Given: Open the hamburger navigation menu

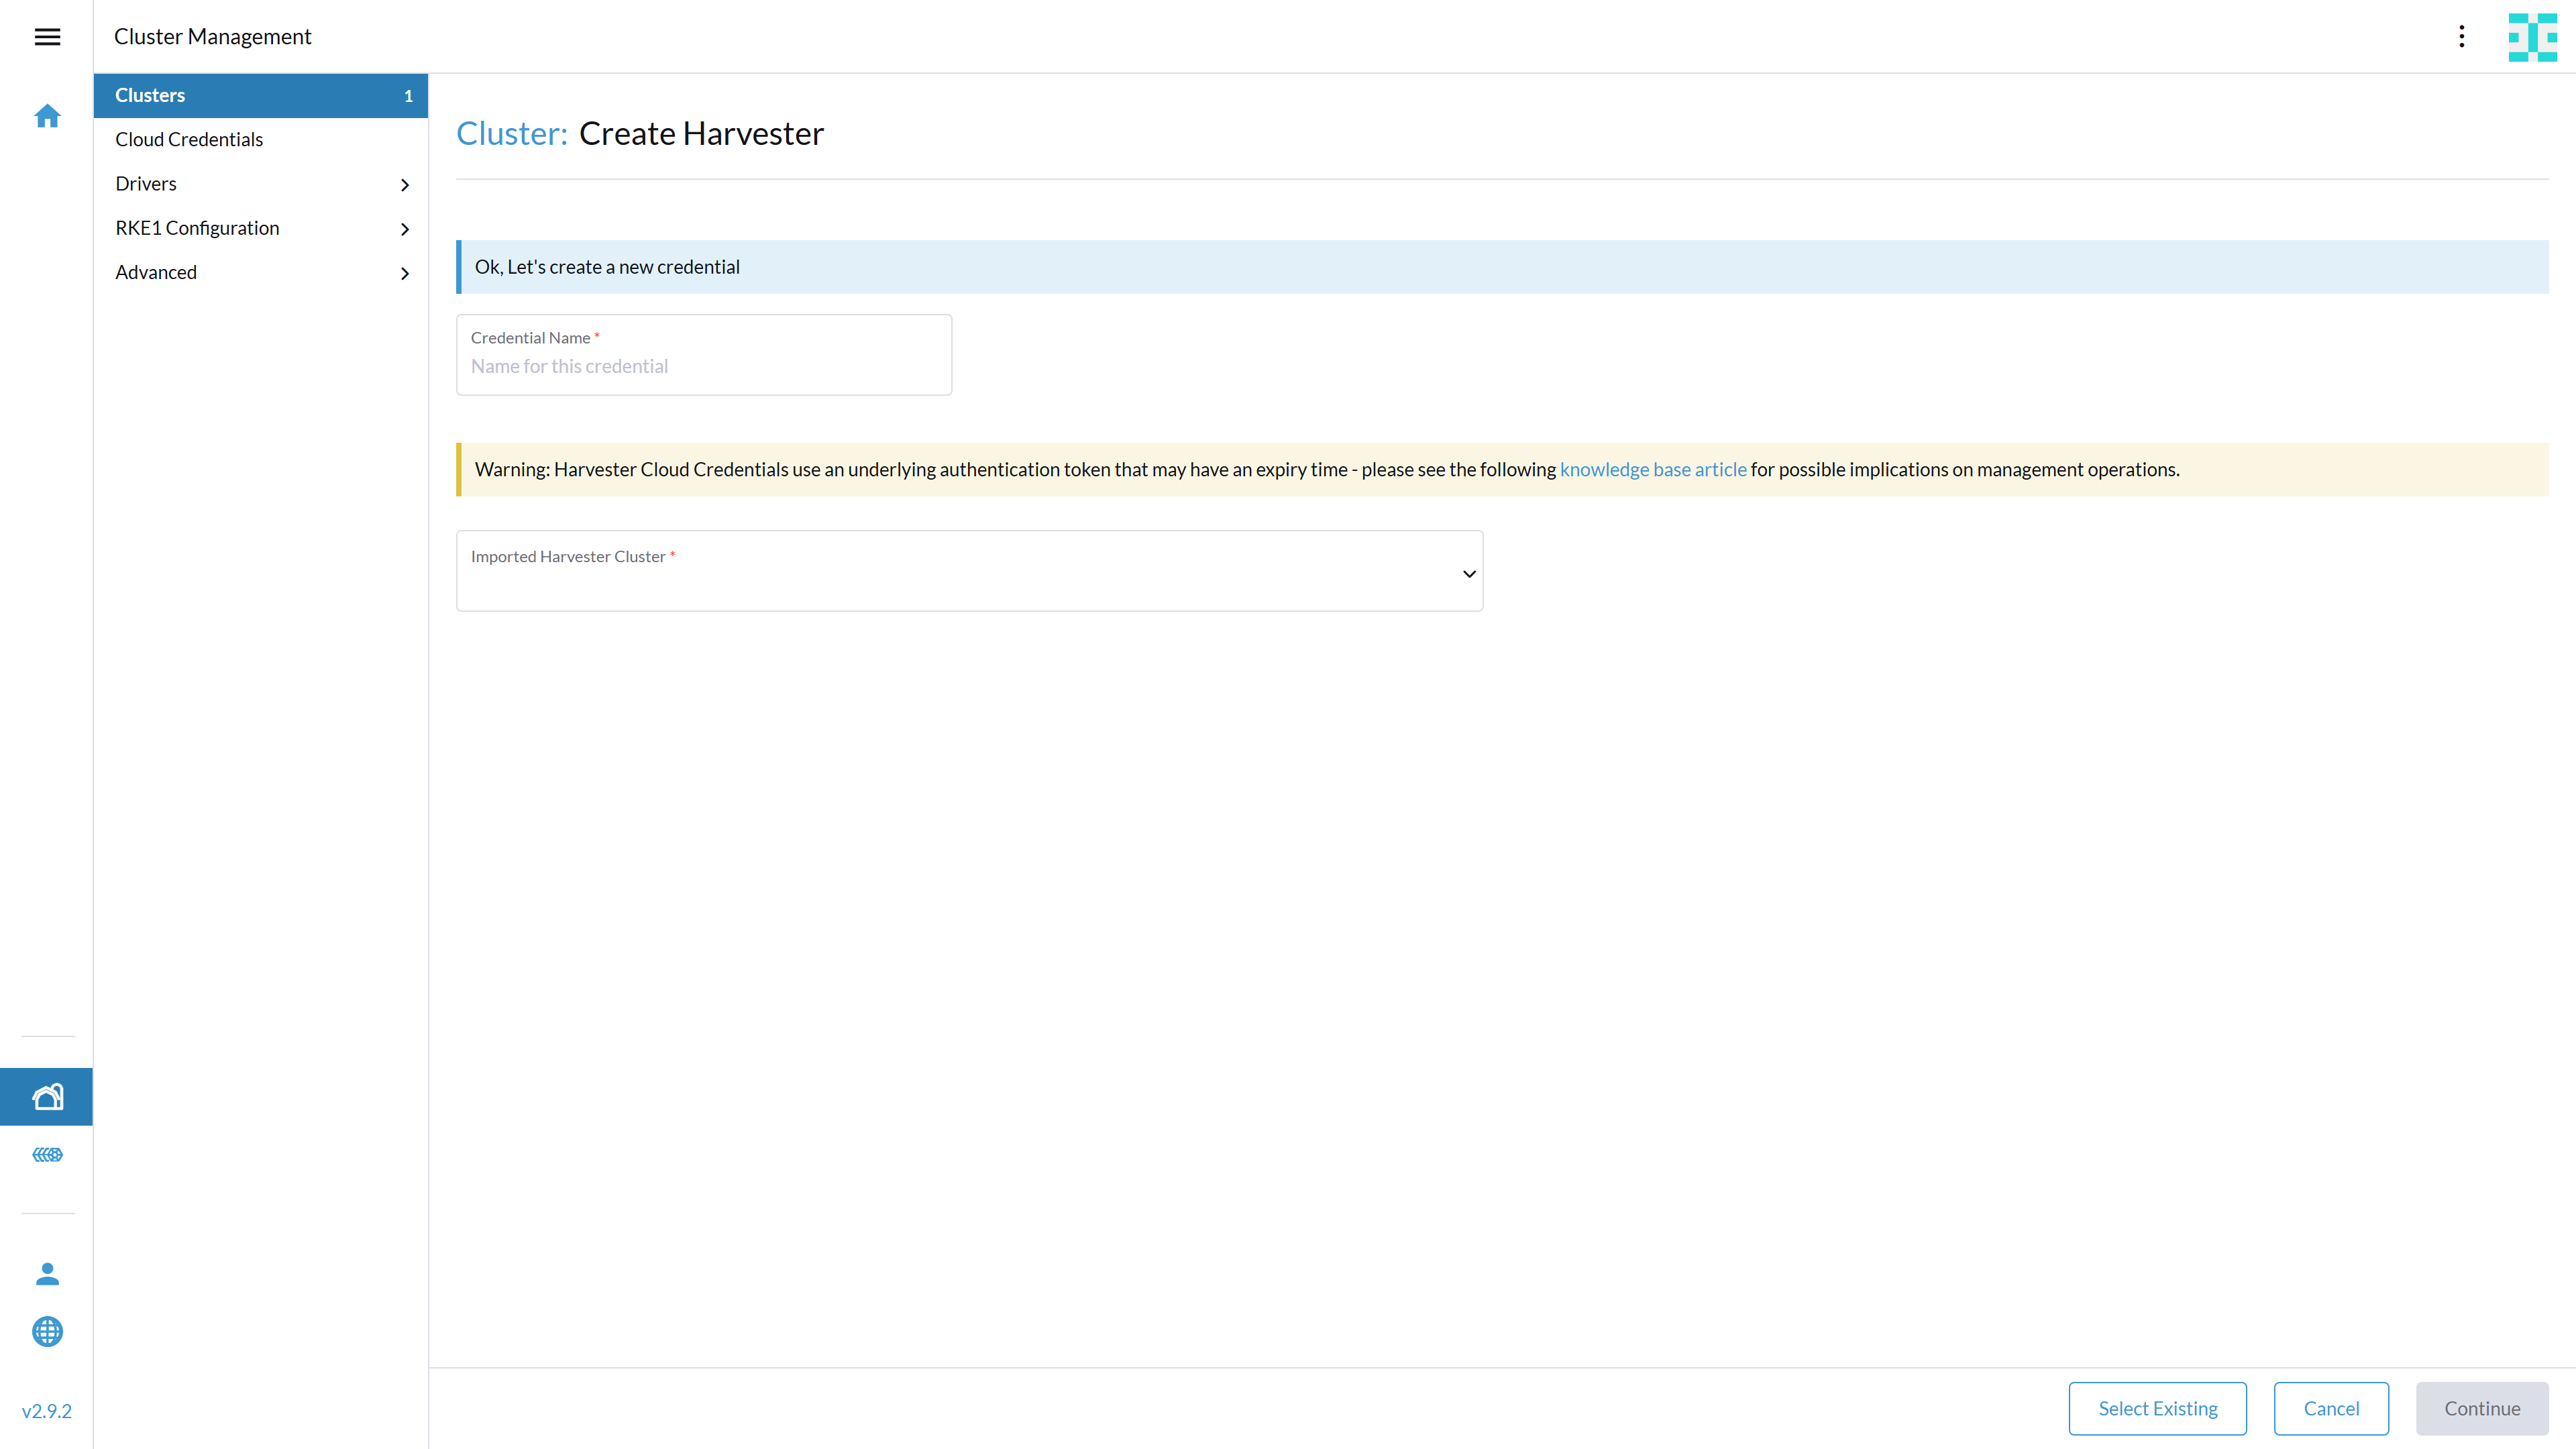Looking at the screenshot, I should (47, 37).
